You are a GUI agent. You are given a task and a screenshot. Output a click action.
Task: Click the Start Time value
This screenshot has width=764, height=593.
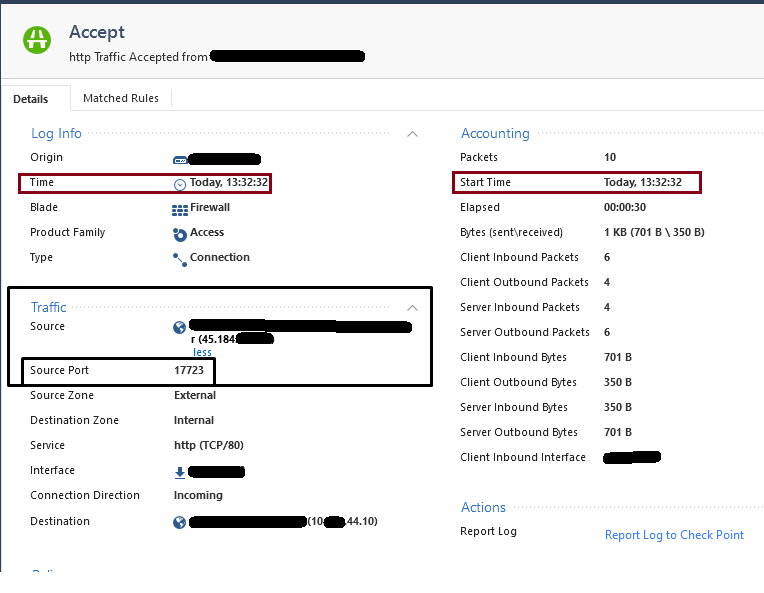[x=642, y=183]
